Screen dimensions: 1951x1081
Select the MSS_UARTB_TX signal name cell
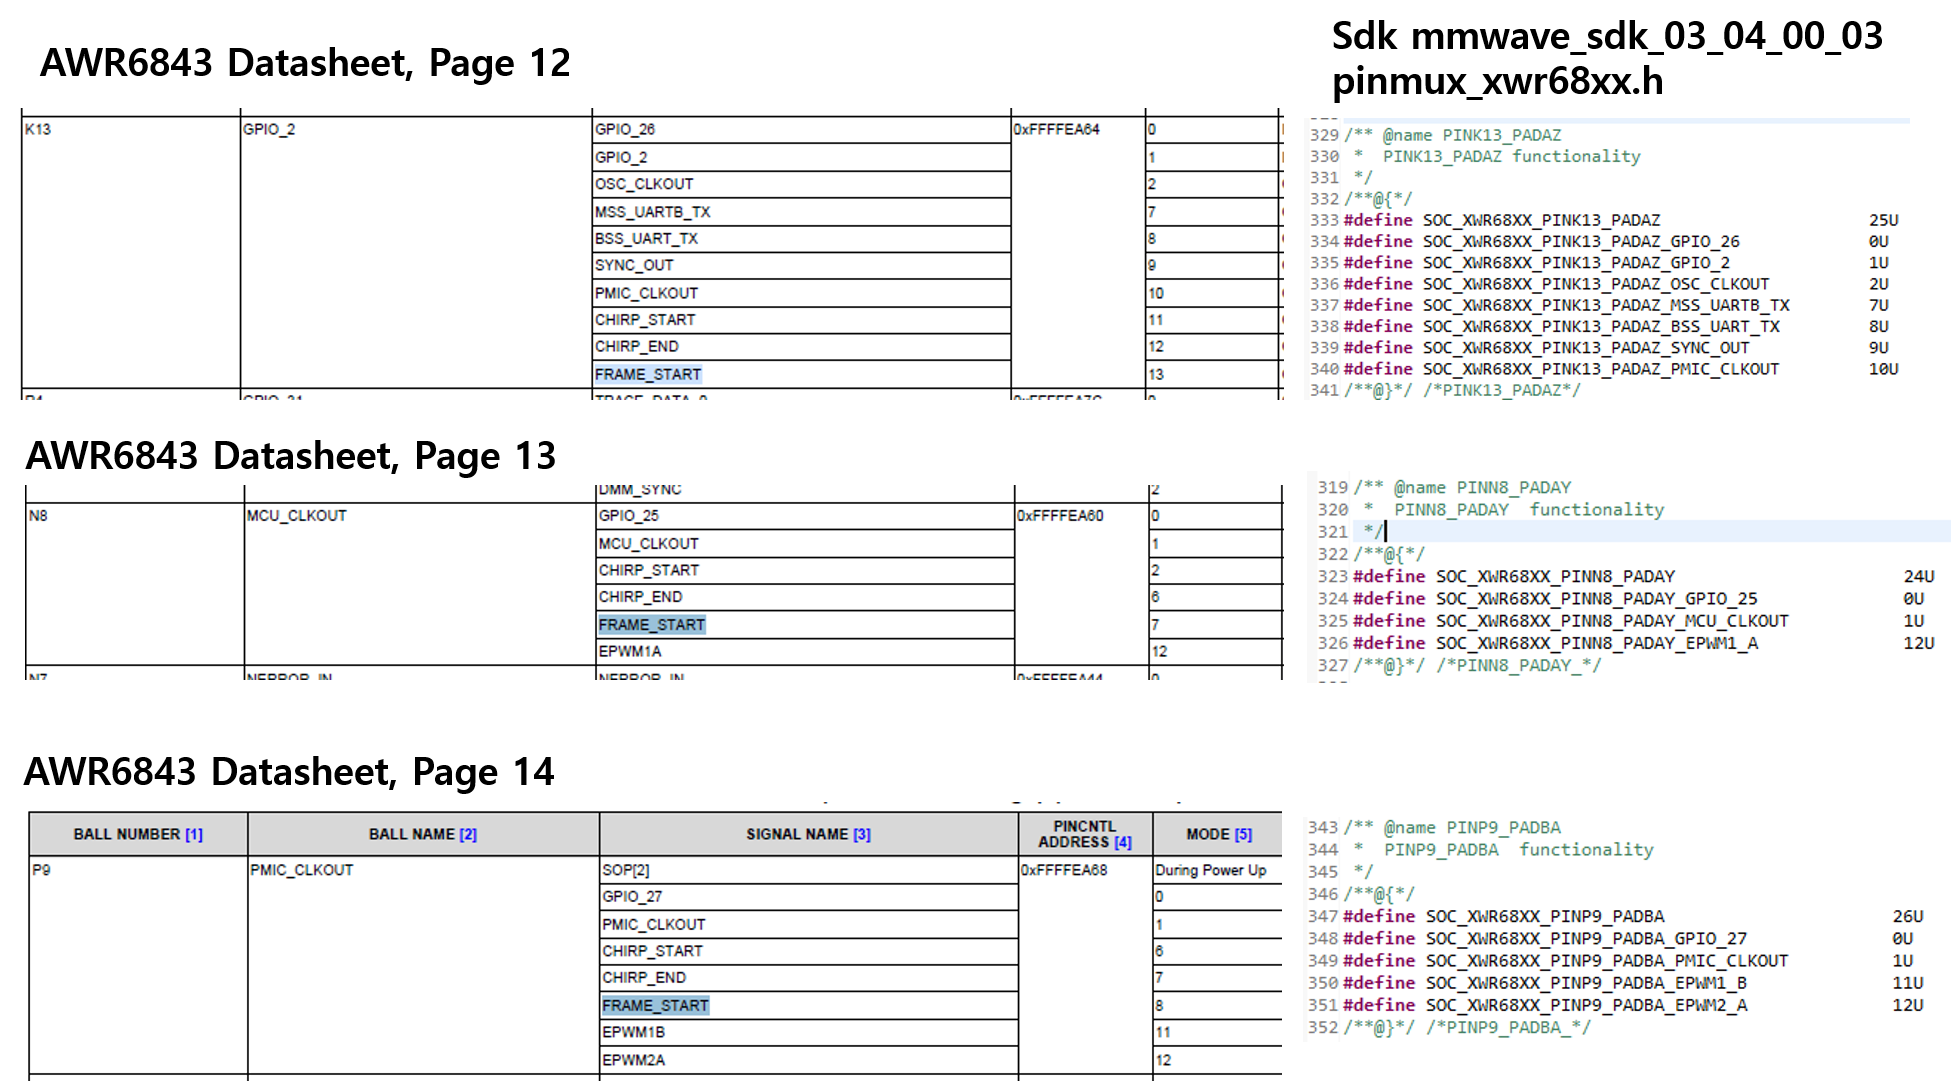coord(801,212)
